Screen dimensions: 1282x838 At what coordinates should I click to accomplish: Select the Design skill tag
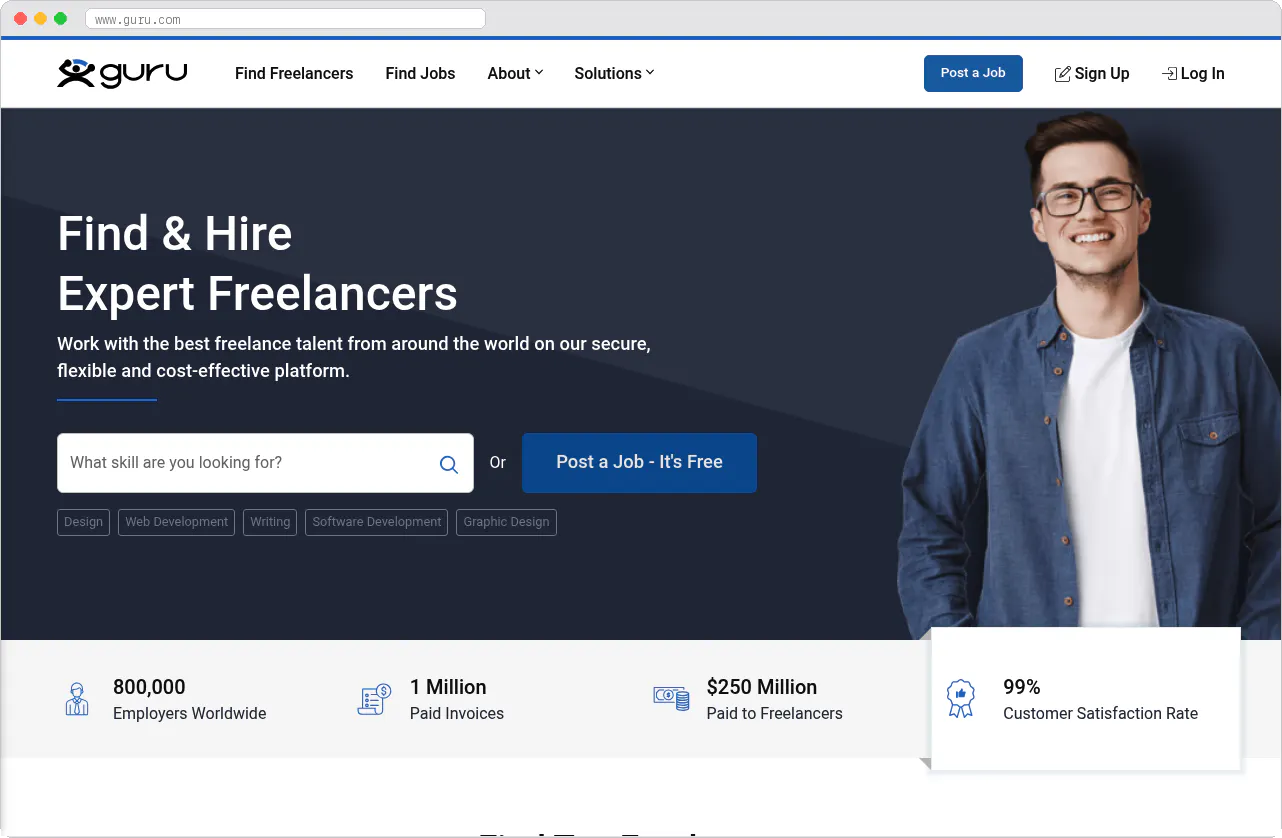(83, 522)
